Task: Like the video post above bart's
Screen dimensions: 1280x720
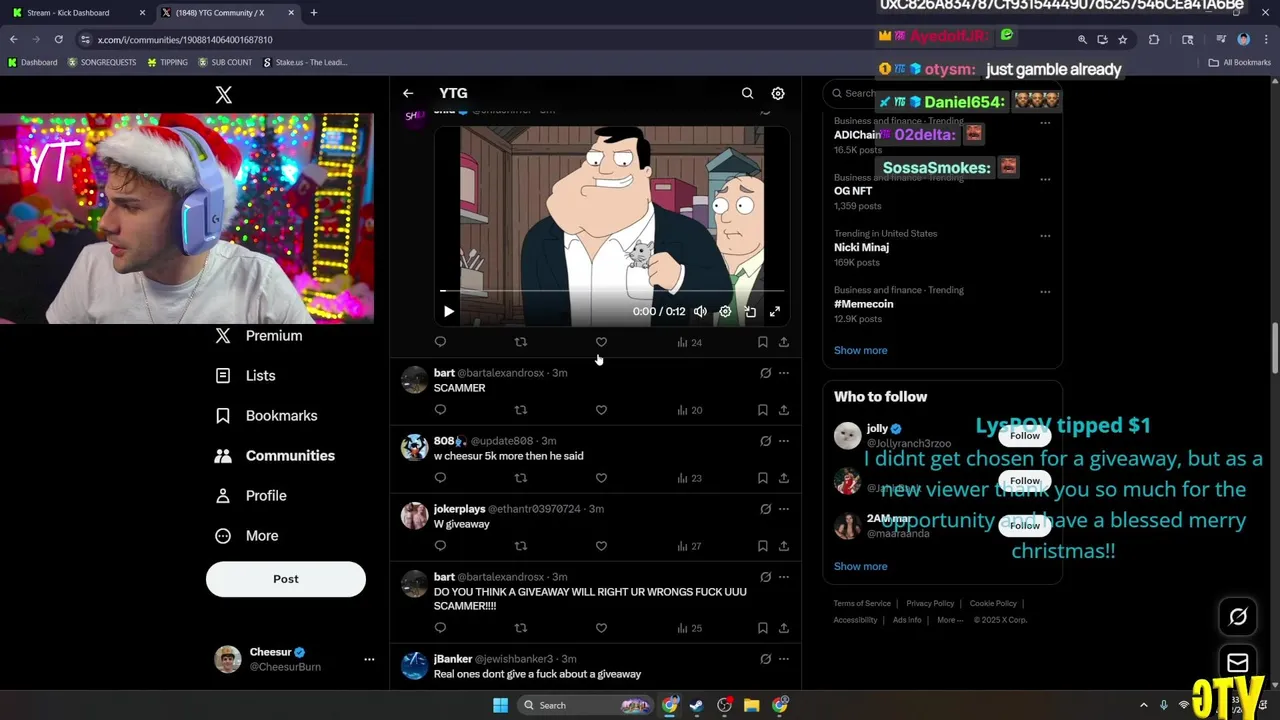Action: pos(601,342)
